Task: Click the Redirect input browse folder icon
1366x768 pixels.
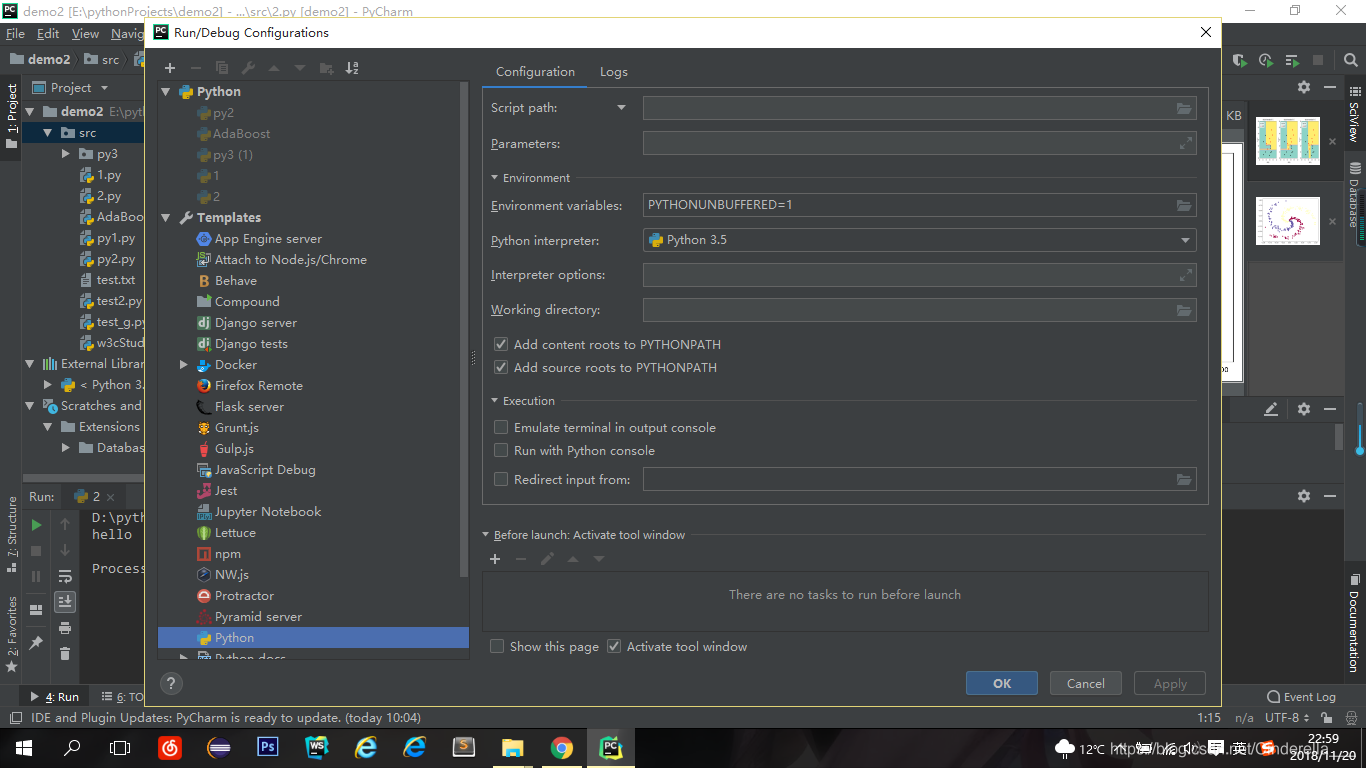Action: pyautogui.click(x=1184, y=480)
